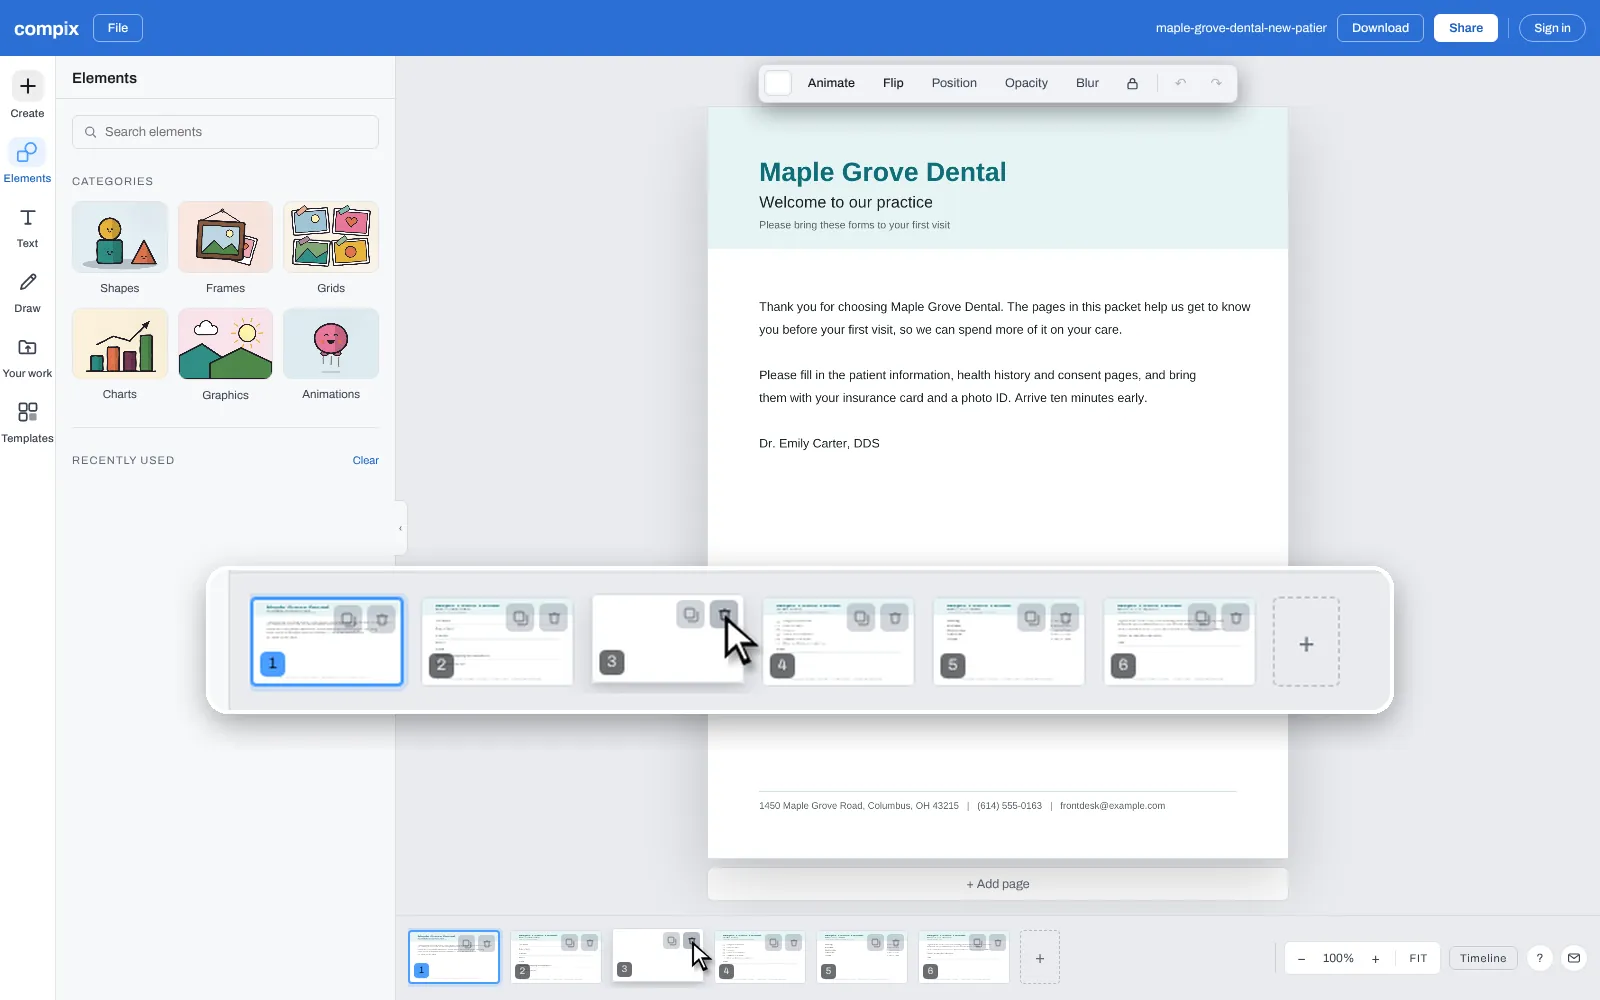The height and width of the screenshot is (1000, 1600).
Task: Select the Elements sidebar icon
Action: pyautogui.click(x=27, y=161)
